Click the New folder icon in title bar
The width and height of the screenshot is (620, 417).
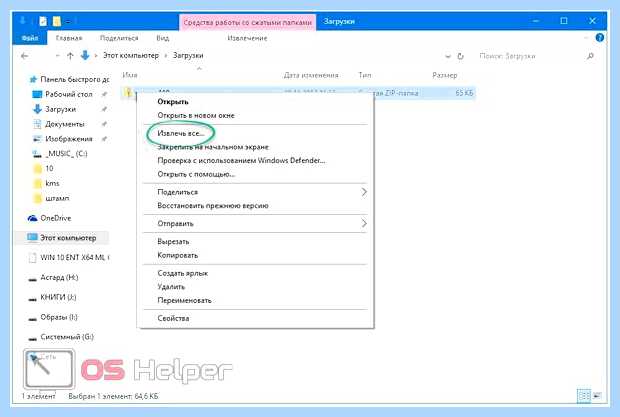57,21
